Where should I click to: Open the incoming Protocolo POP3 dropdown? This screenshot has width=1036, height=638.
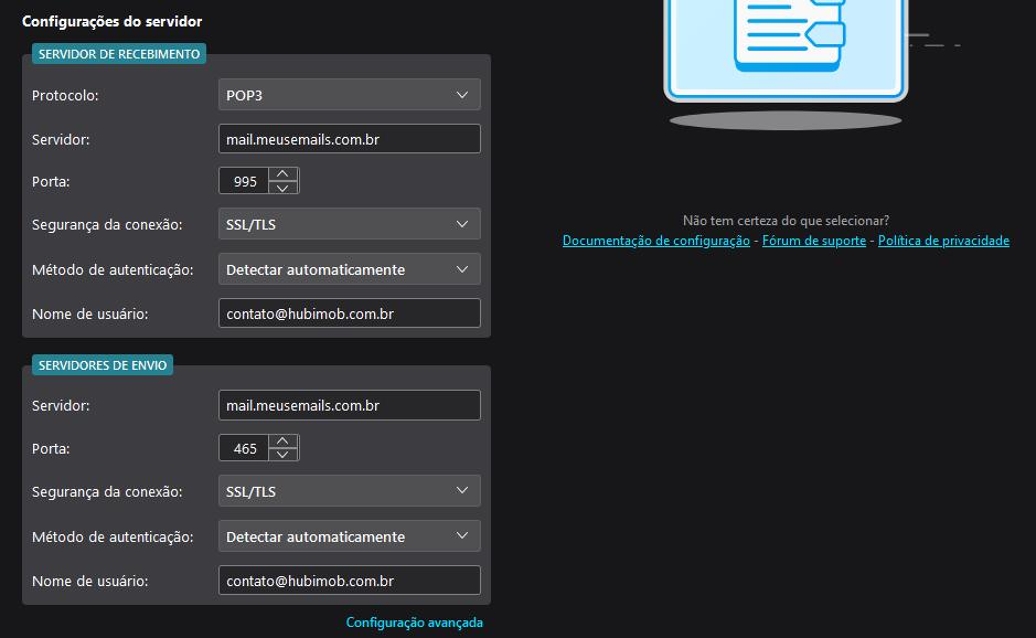coord(349,95)
